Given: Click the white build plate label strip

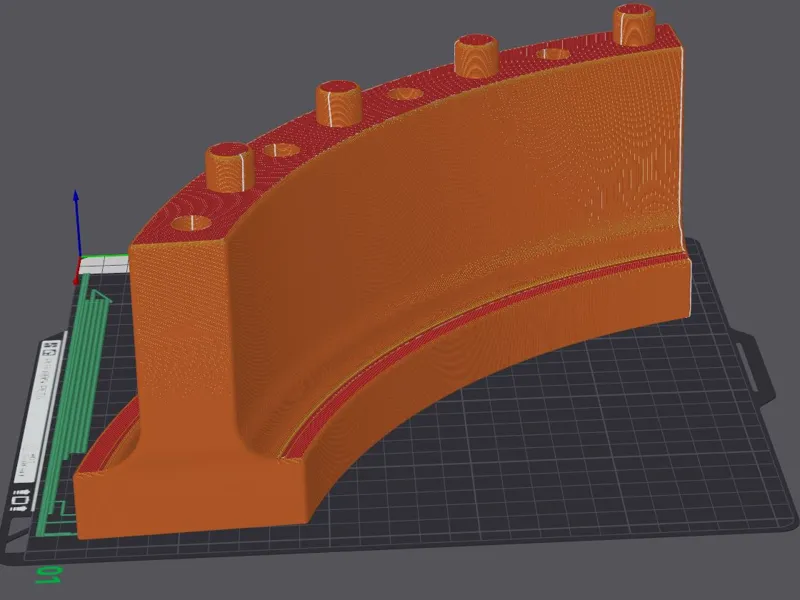Looking at the screenshot, I should [37, 411].
